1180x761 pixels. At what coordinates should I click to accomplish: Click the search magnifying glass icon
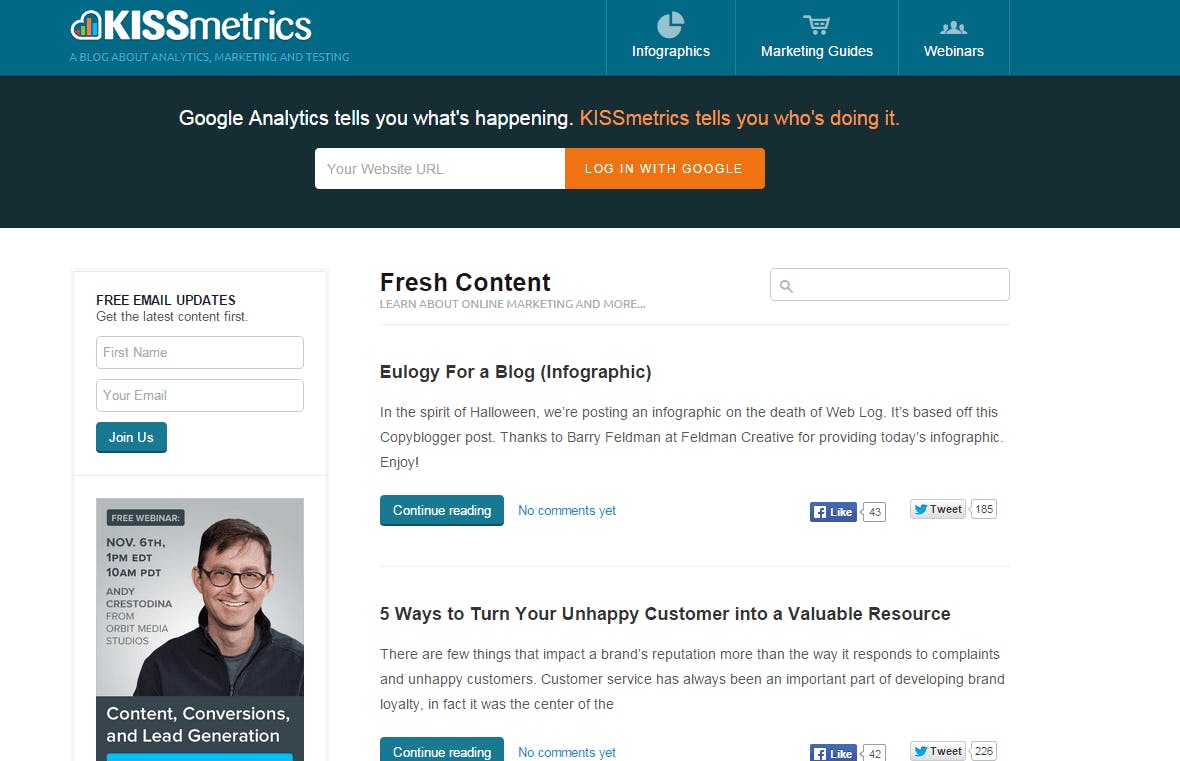784,285
